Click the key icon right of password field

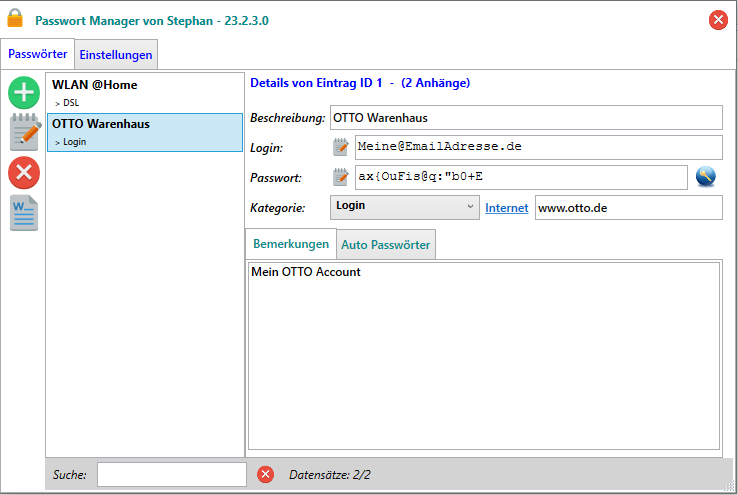tap(706, 177)
